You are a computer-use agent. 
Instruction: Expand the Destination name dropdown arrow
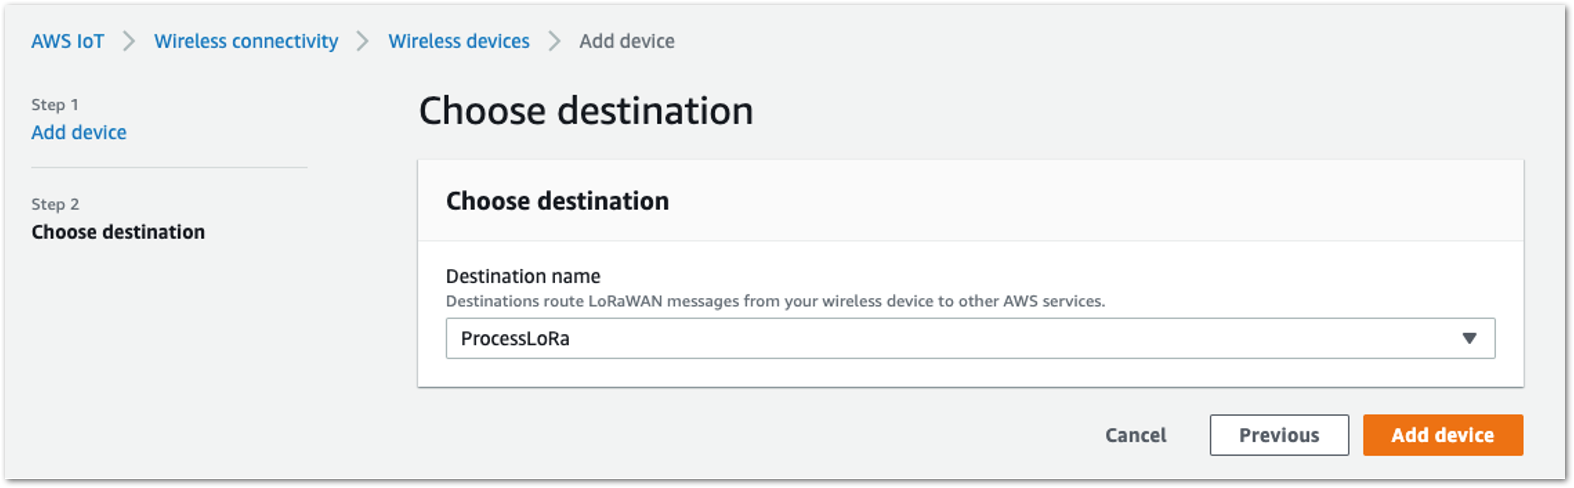point(1469,338)
